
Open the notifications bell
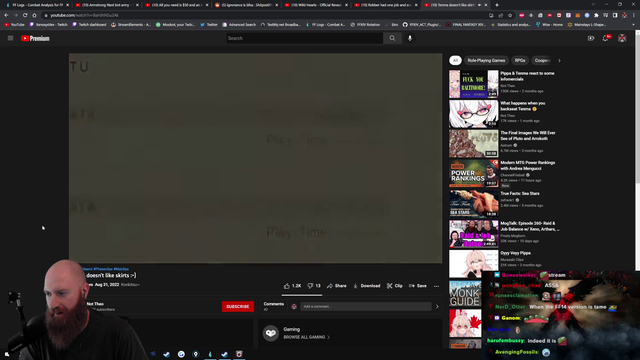click(x=606, y=38)
